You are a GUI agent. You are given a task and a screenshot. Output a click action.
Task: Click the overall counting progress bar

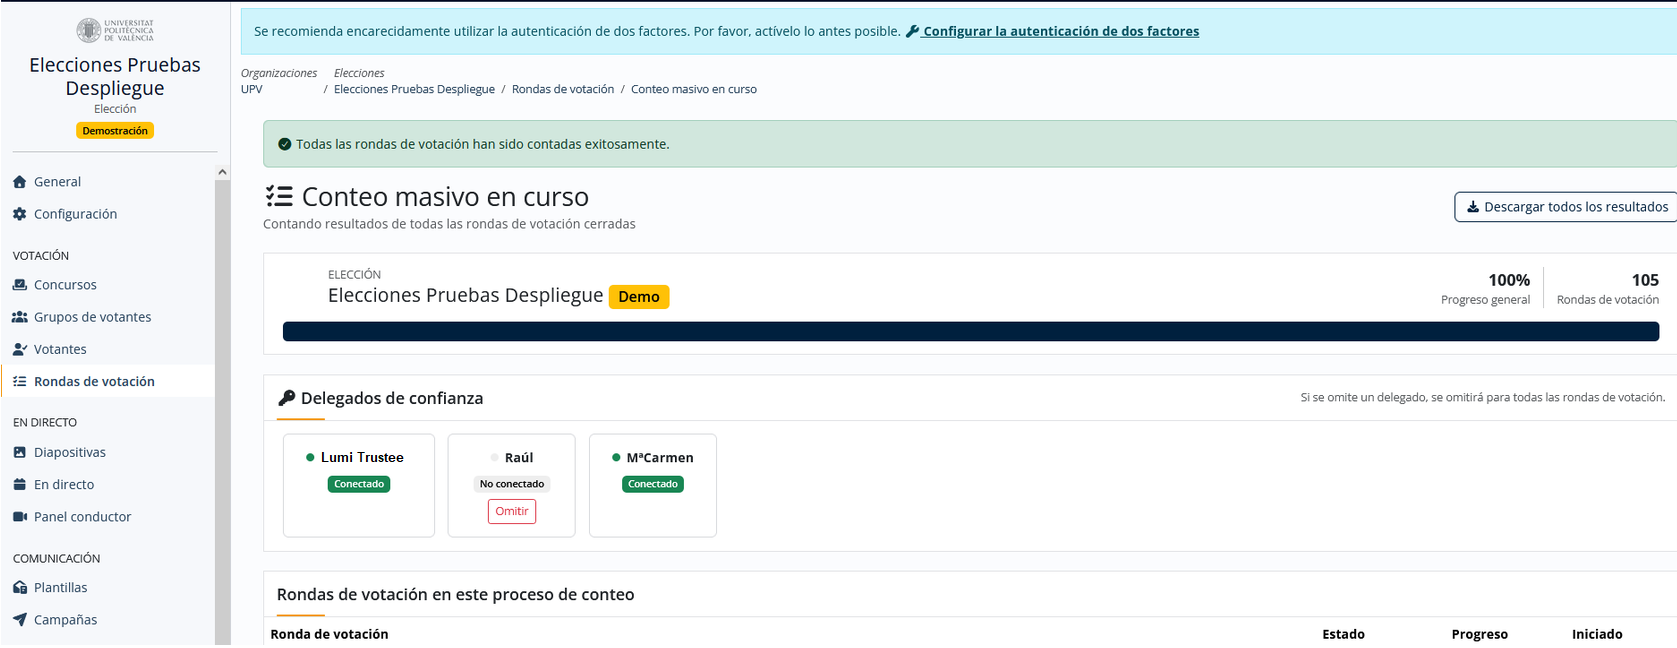coord(971,331)
